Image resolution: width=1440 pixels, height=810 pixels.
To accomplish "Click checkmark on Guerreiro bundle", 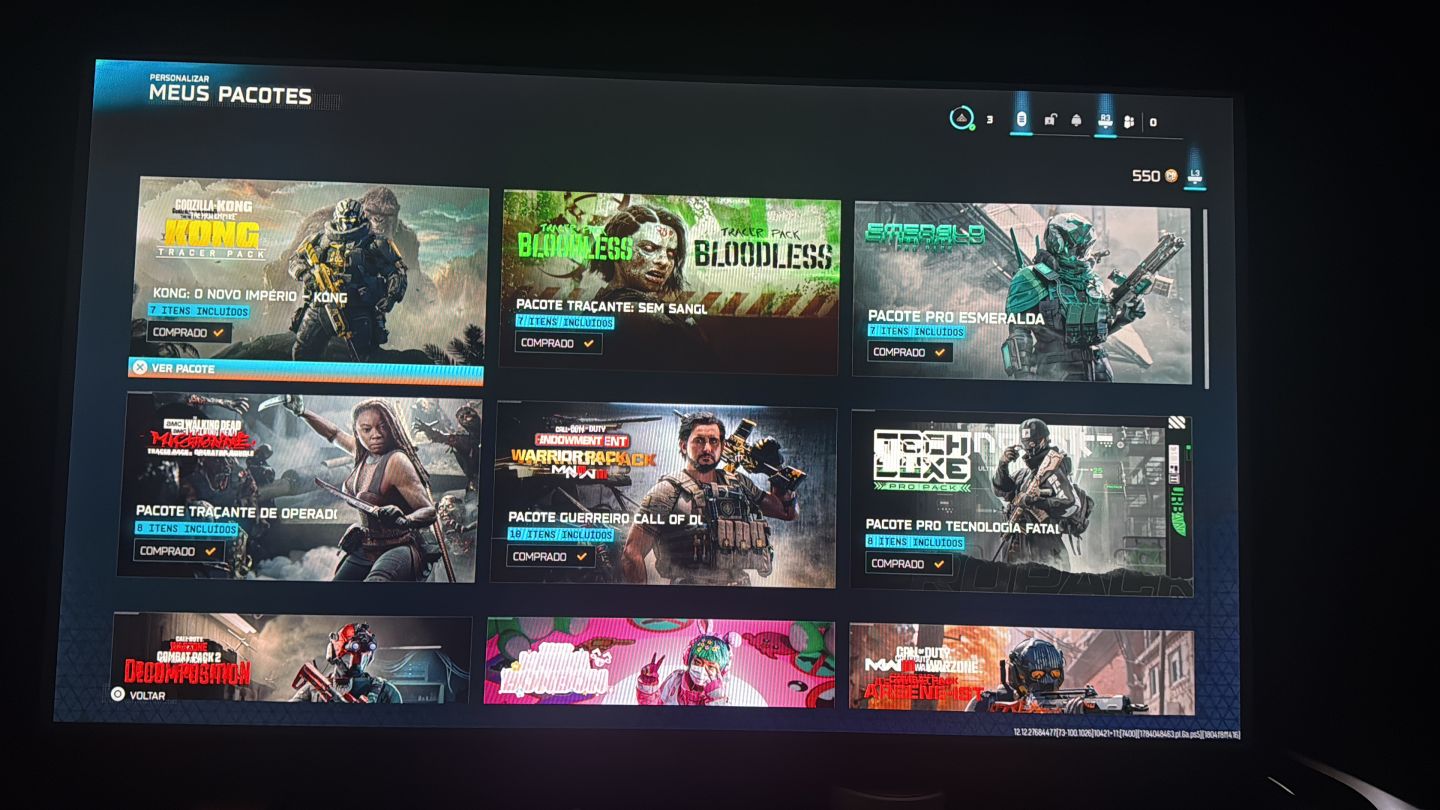I will [x=582, y=556].
